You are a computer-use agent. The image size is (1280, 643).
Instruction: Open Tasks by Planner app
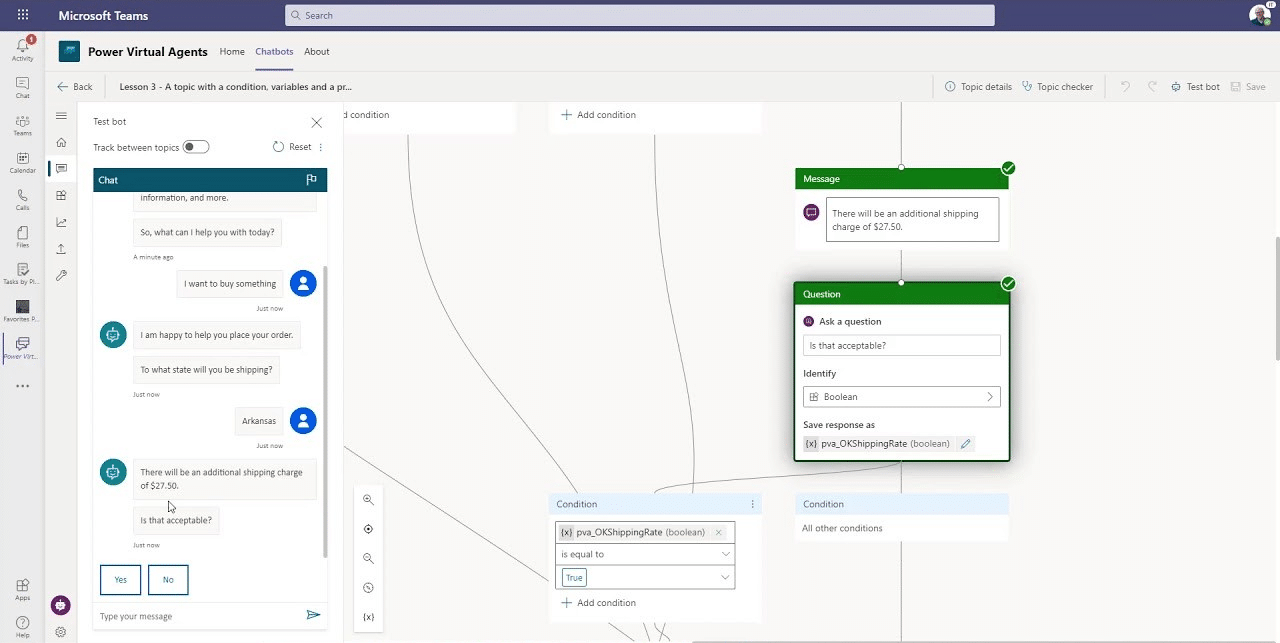pos(22,273)
